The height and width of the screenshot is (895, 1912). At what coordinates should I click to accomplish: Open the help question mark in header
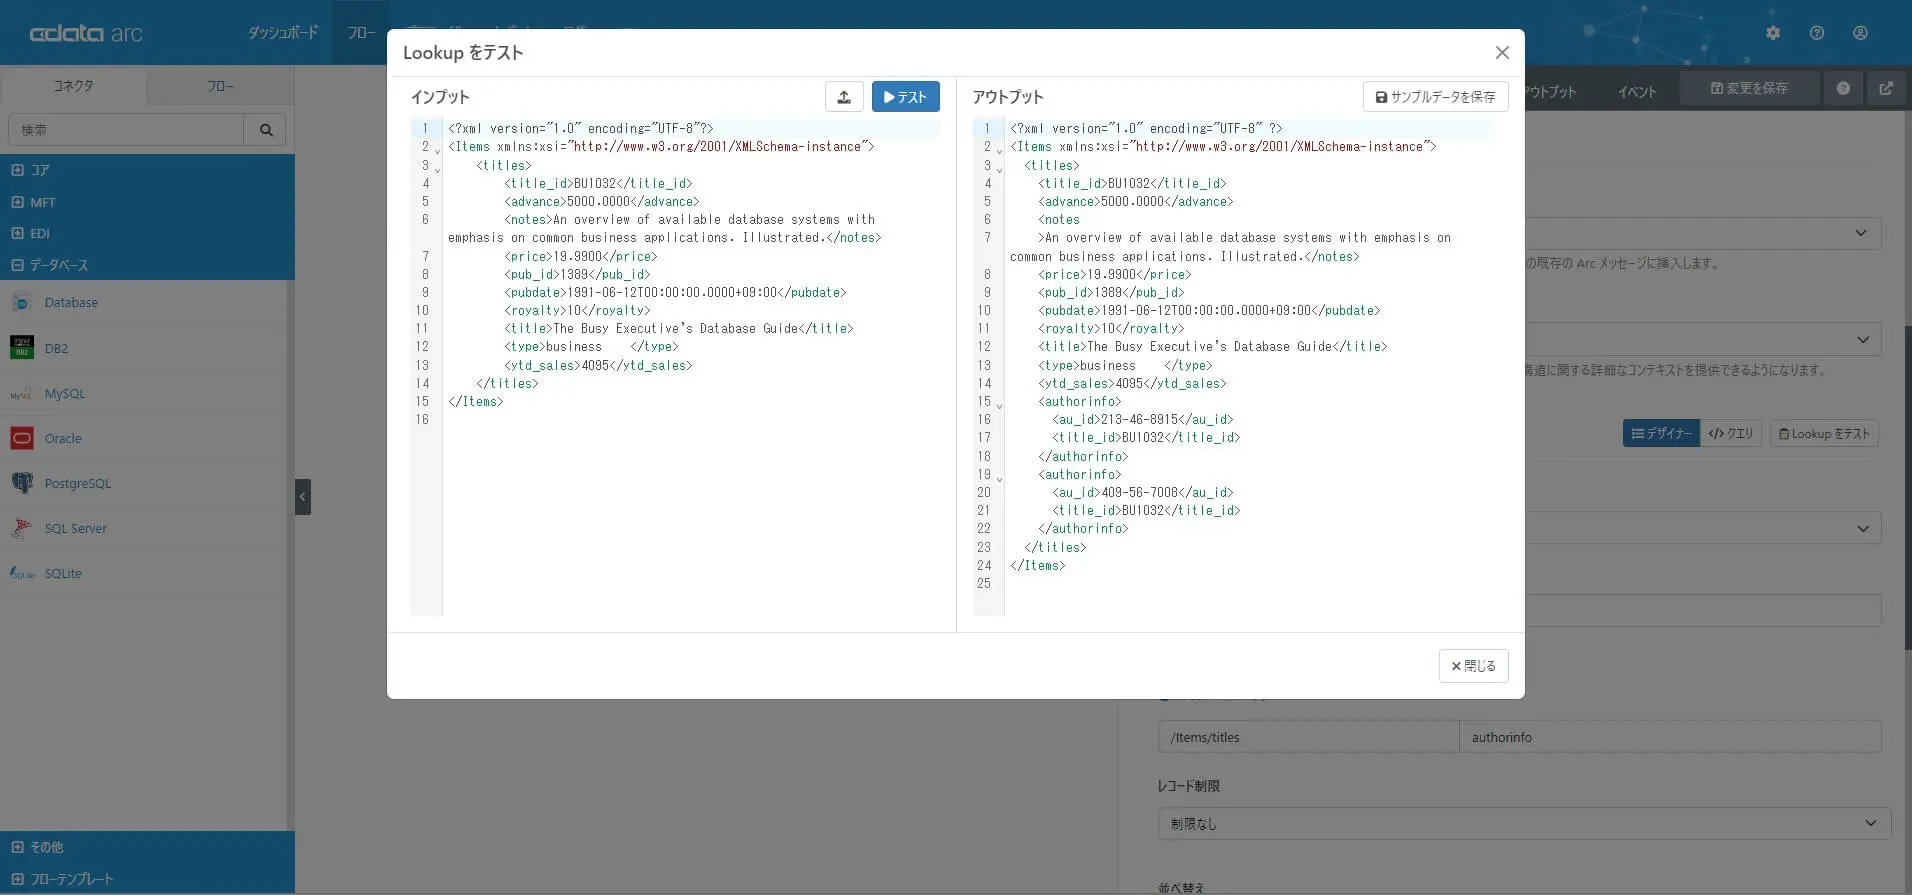[1817, 33]
